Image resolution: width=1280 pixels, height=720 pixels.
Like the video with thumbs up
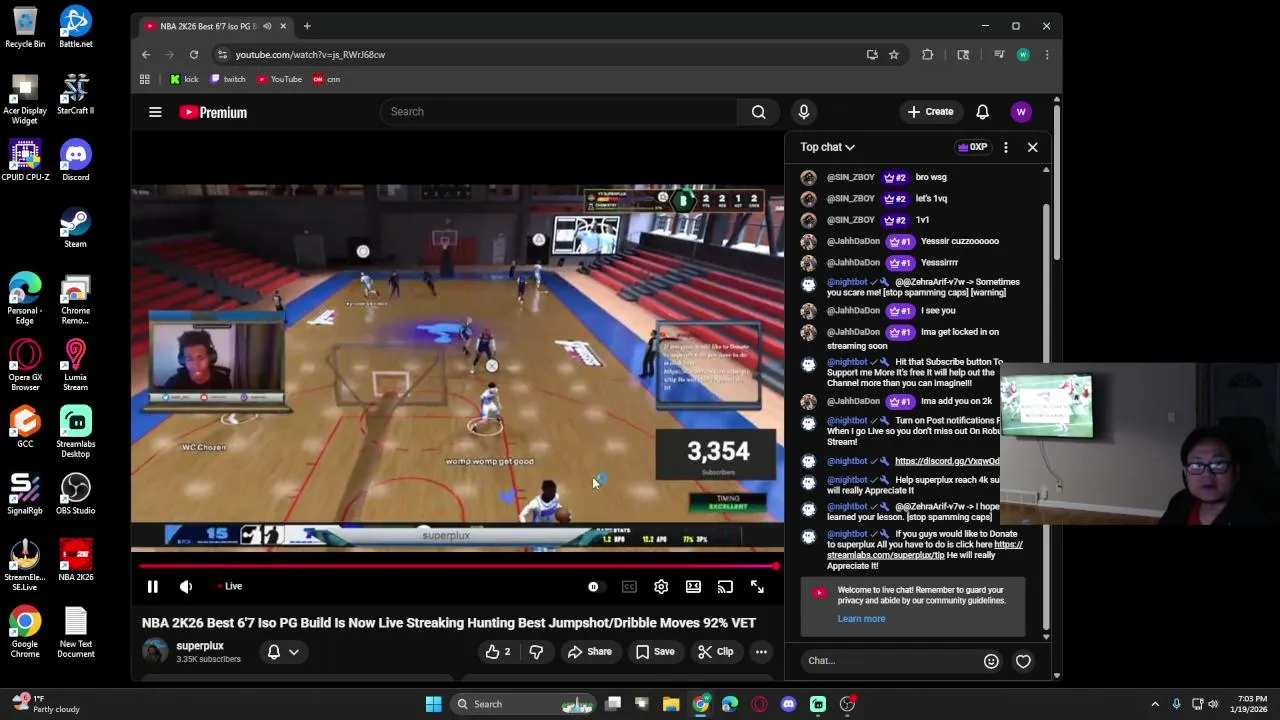click(498, 652)
